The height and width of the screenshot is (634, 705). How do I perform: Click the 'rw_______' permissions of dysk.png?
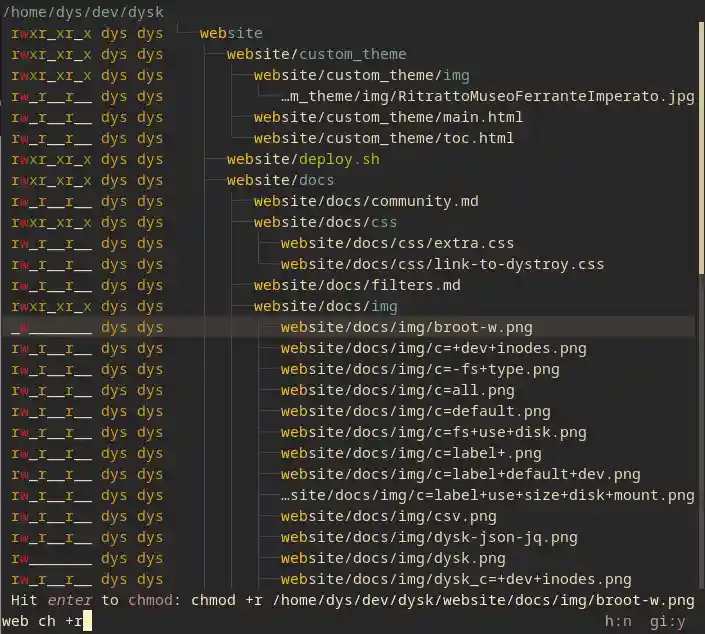[51, 558]
